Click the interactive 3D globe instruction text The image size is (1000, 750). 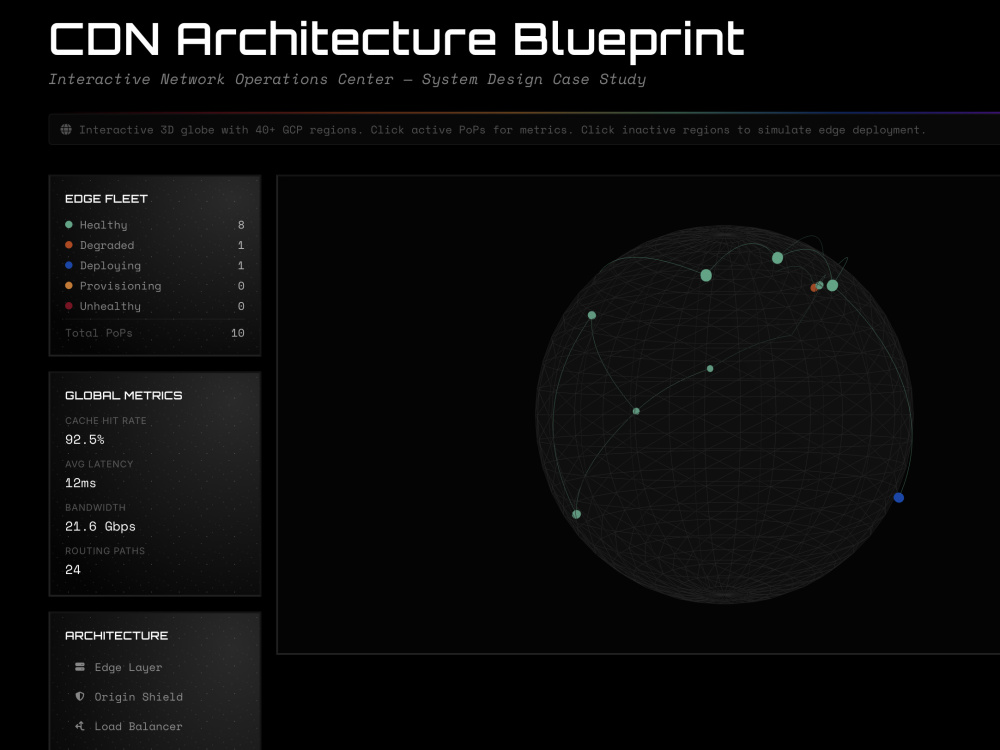[503, 130]
